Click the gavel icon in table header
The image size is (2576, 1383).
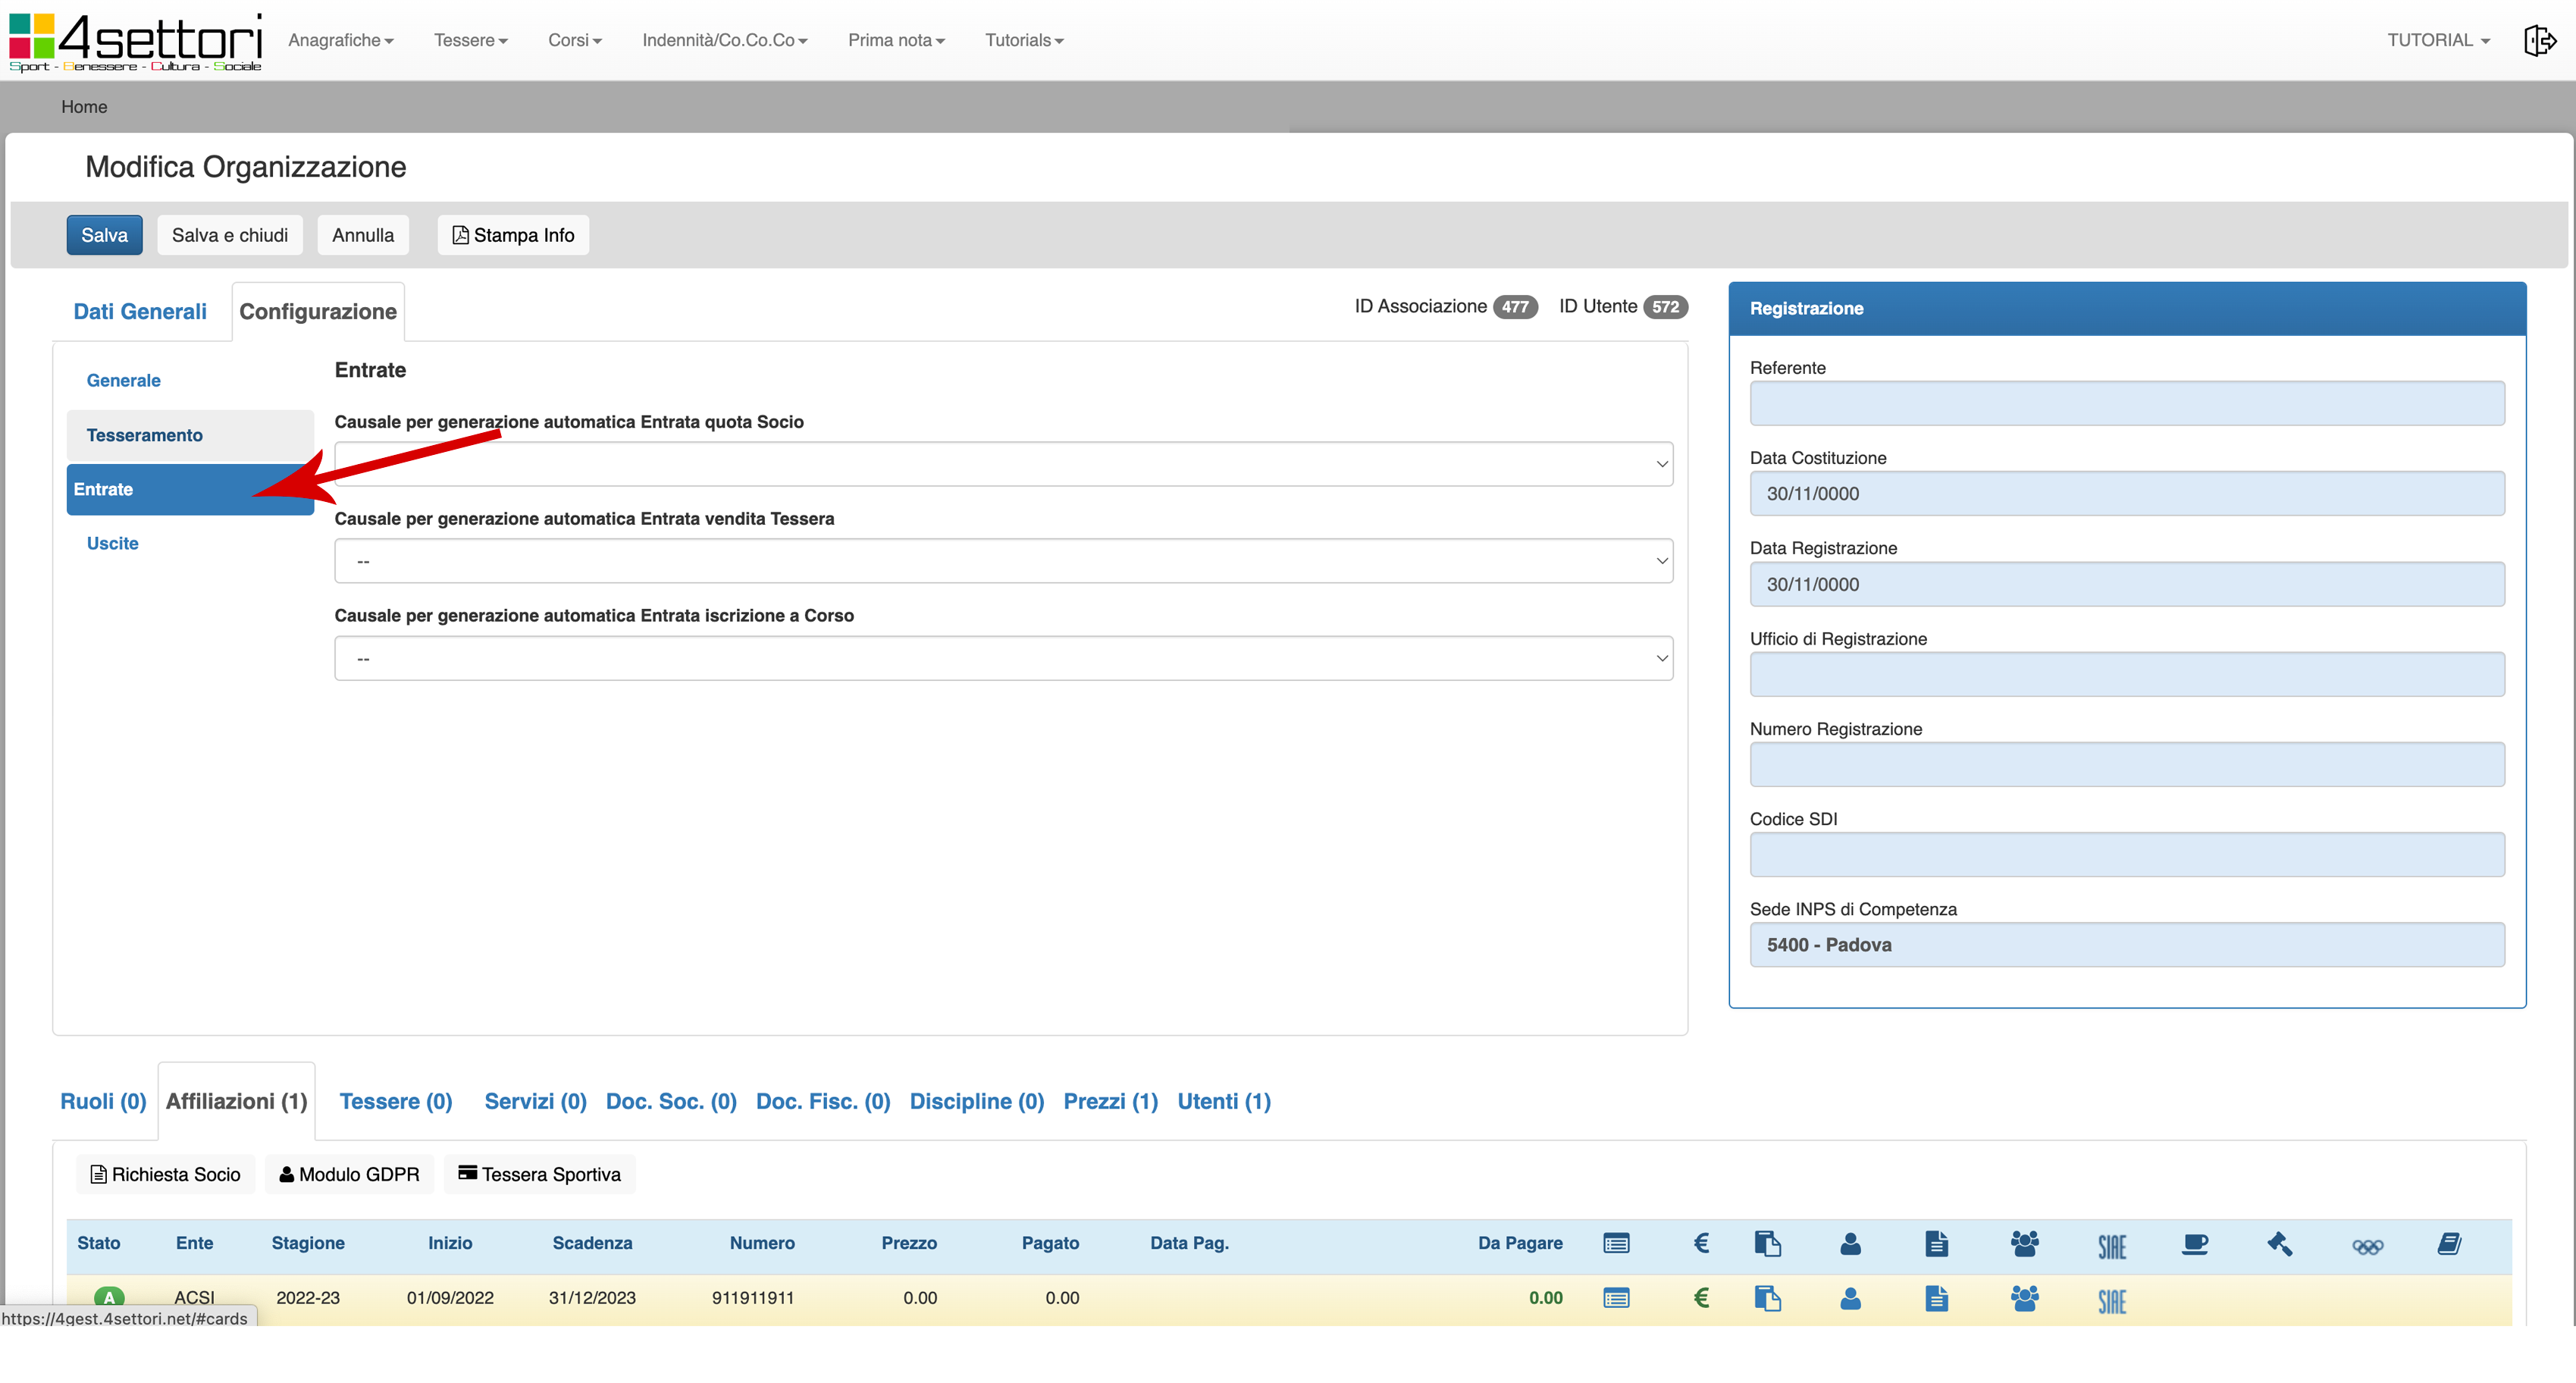(2279, 1244)
